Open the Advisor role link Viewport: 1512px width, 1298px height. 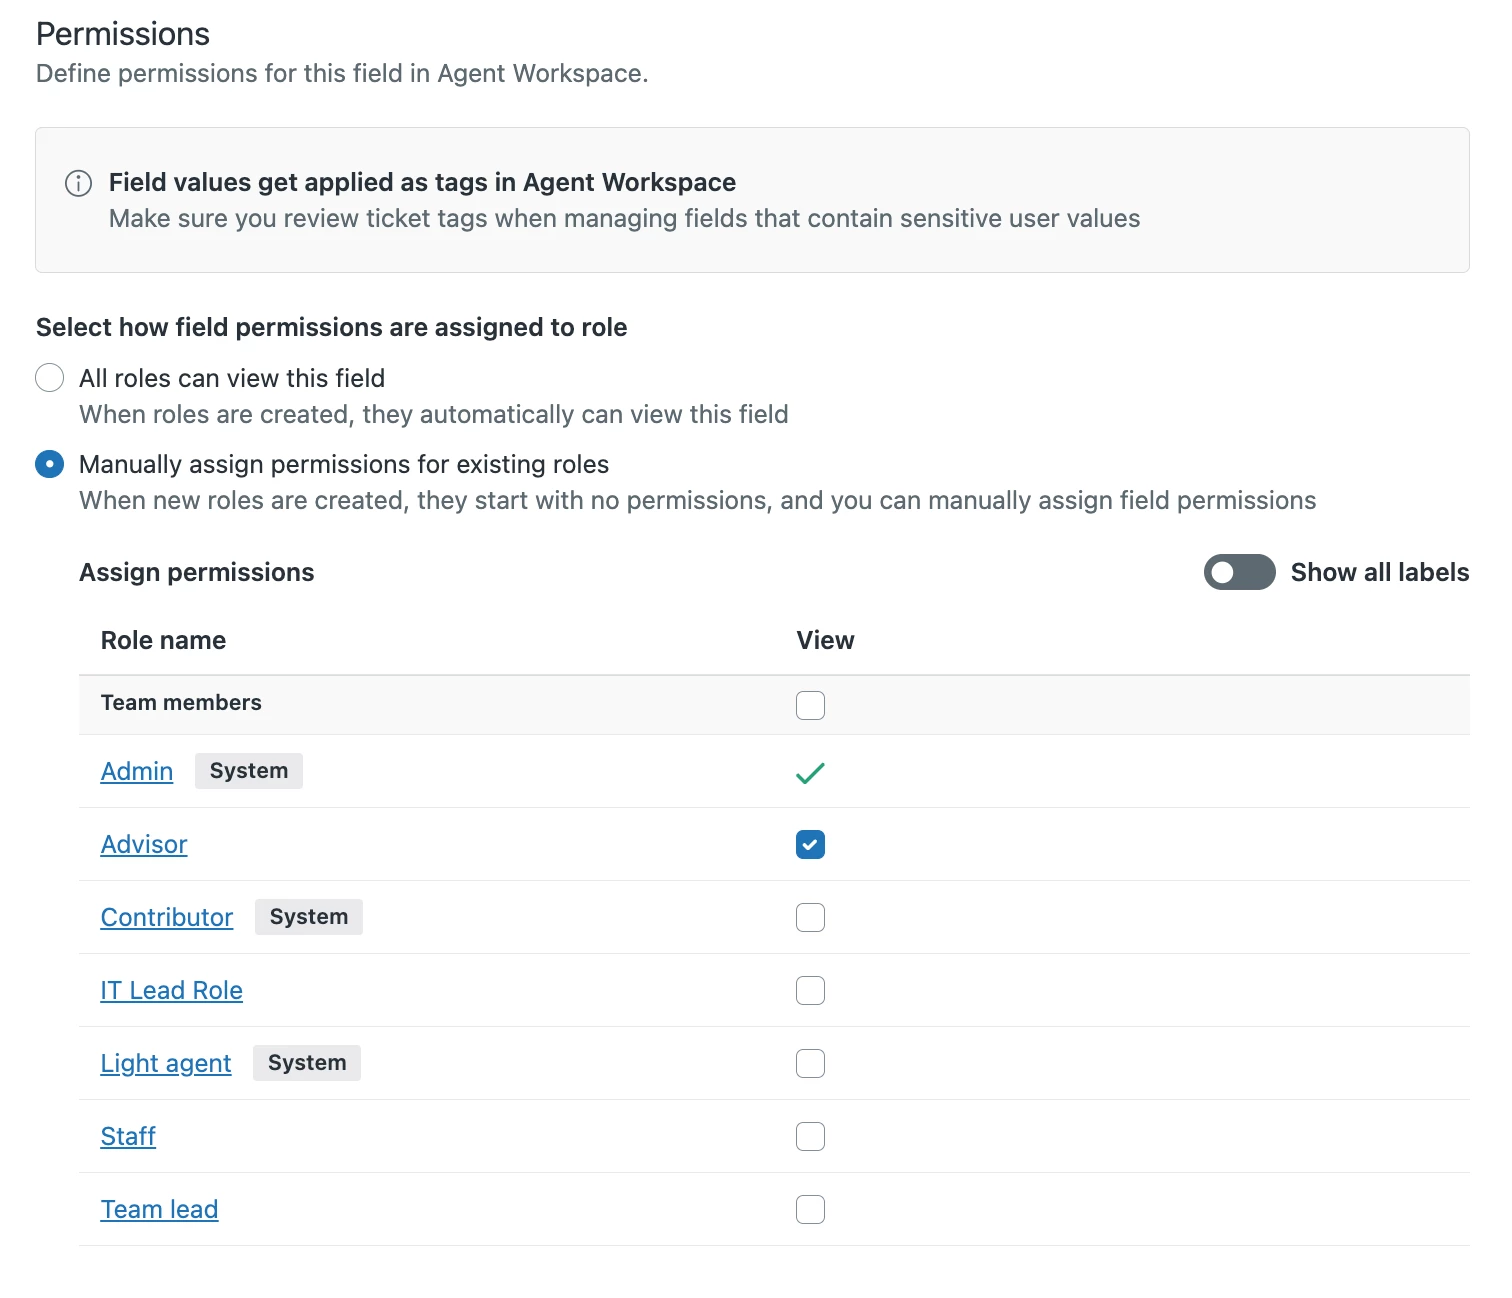pos(144,845)
